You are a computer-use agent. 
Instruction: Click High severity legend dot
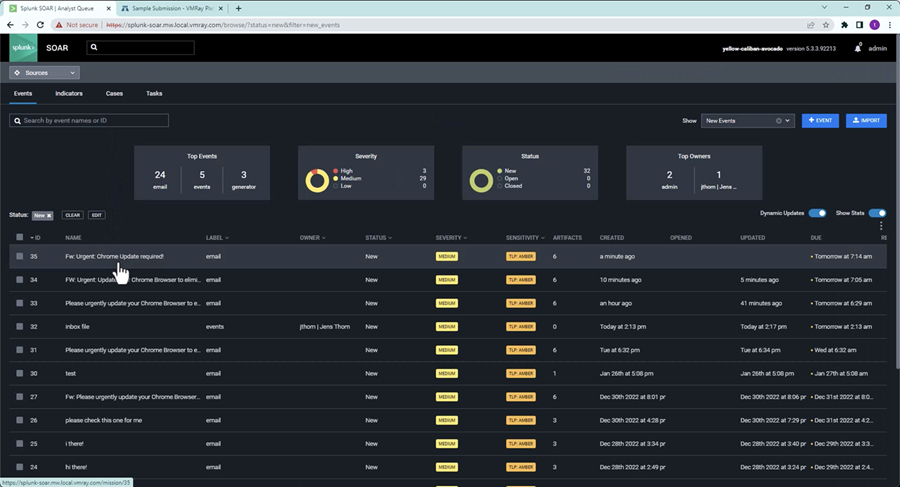[336, 171]
